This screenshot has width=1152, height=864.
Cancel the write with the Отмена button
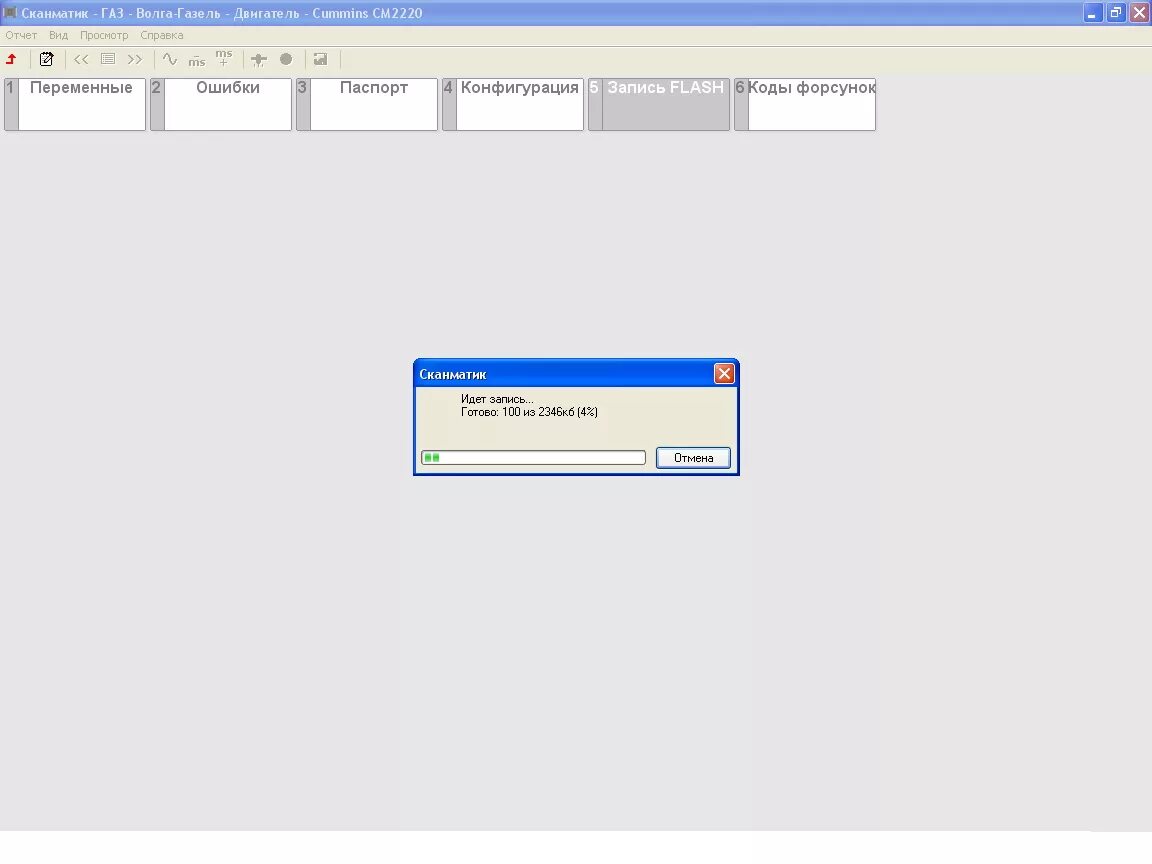(x=693, y=458)
